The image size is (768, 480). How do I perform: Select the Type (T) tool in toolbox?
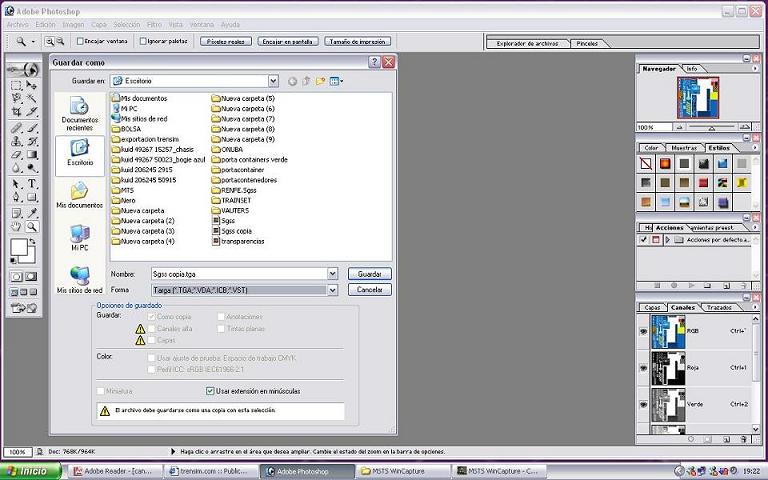(x=32, y=183)
